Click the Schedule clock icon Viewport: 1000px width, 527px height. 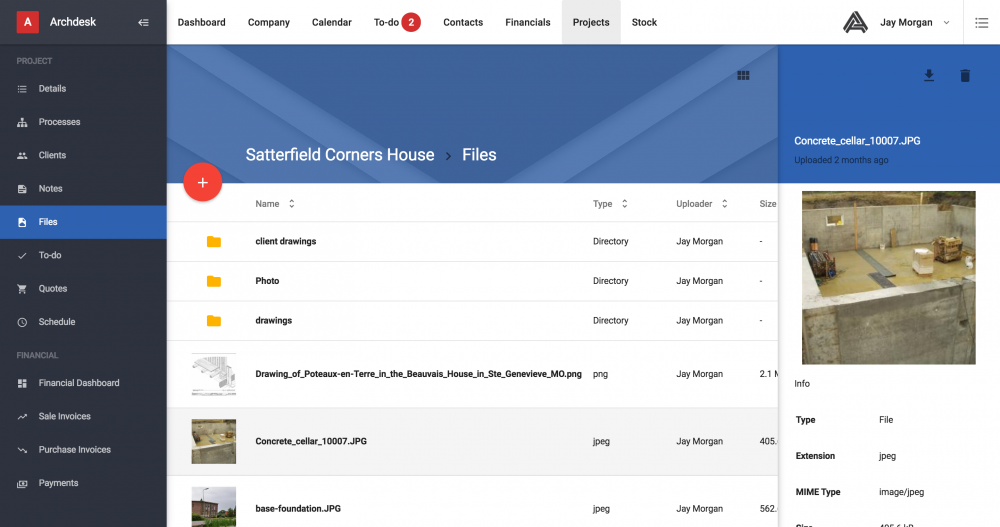22,322
